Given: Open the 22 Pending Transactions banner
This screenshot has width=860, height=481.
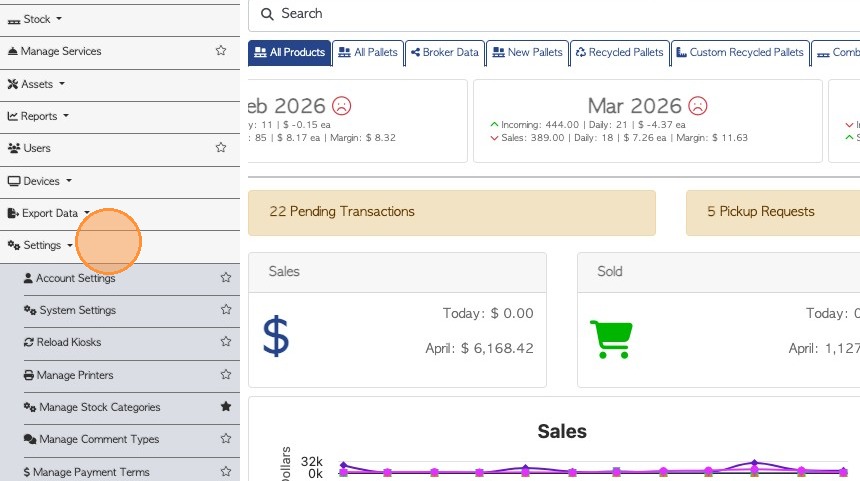Looking at the screenshot, I should (x=451, y=212).
